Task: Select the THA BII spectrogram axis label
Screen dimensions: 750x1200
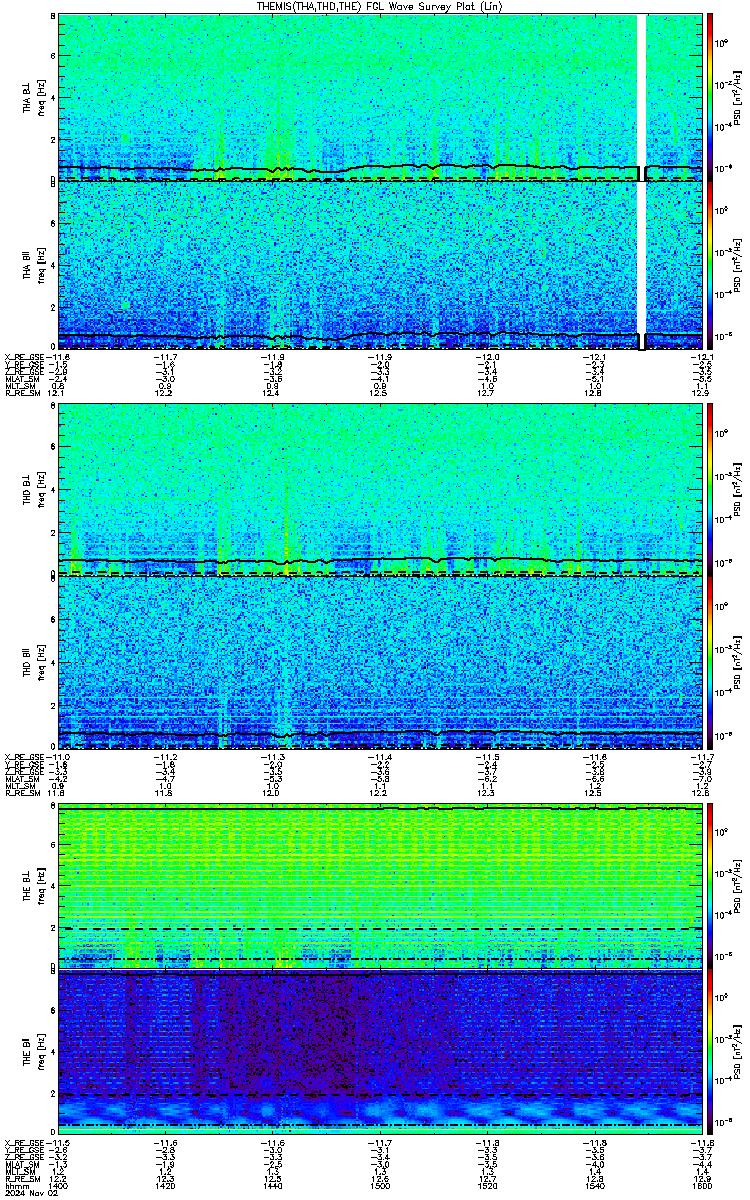Action: click(28, 265)
